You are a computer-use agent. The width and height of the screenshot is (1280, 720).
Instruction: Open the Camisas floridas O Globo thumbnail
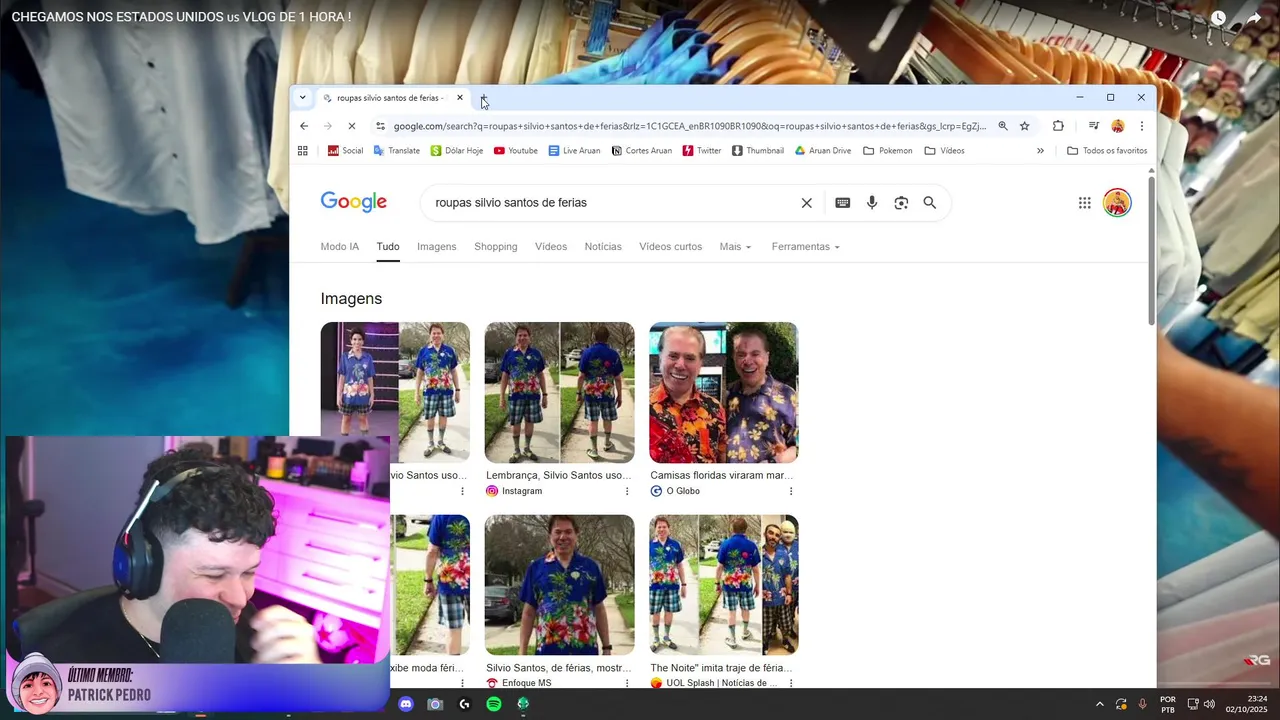pos(724,392)
